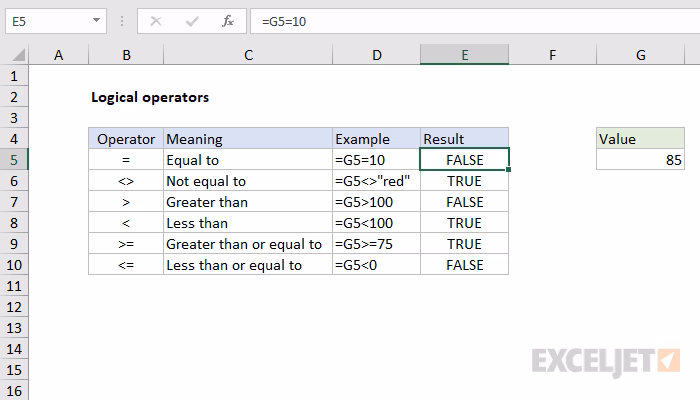
Task: Select row 5 header
Action: [14, 160]
